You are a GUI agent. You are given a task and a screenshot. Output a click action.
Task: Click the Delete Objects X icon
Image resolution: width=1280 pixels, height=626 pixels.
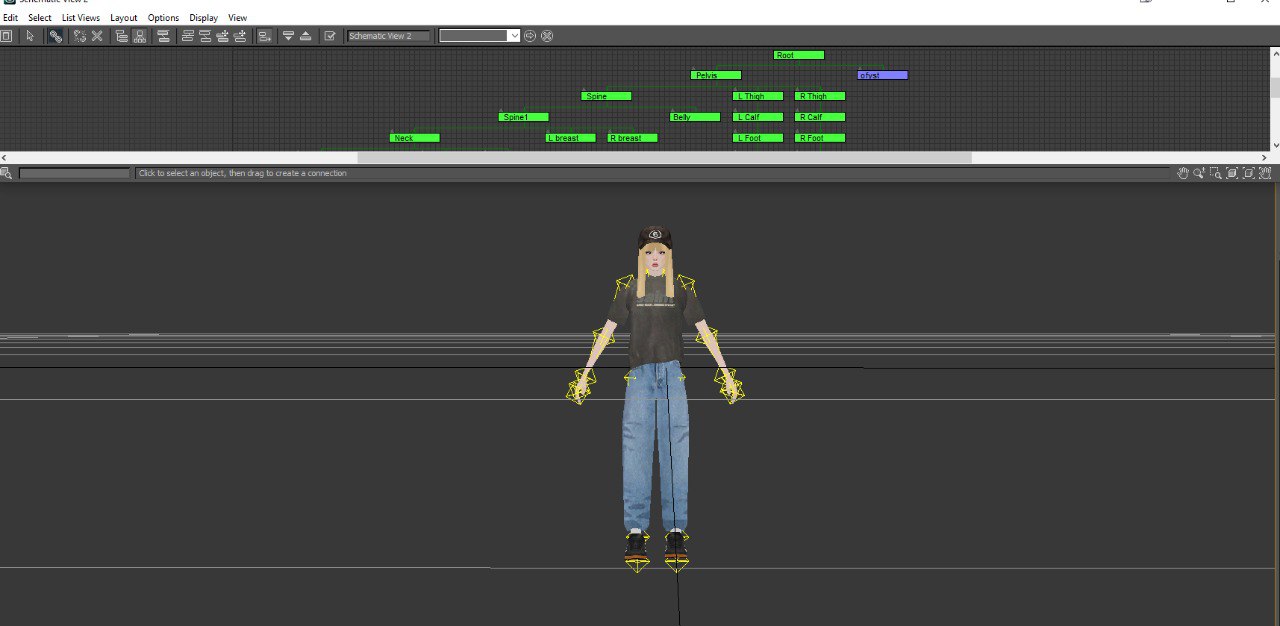click(97, 36)
